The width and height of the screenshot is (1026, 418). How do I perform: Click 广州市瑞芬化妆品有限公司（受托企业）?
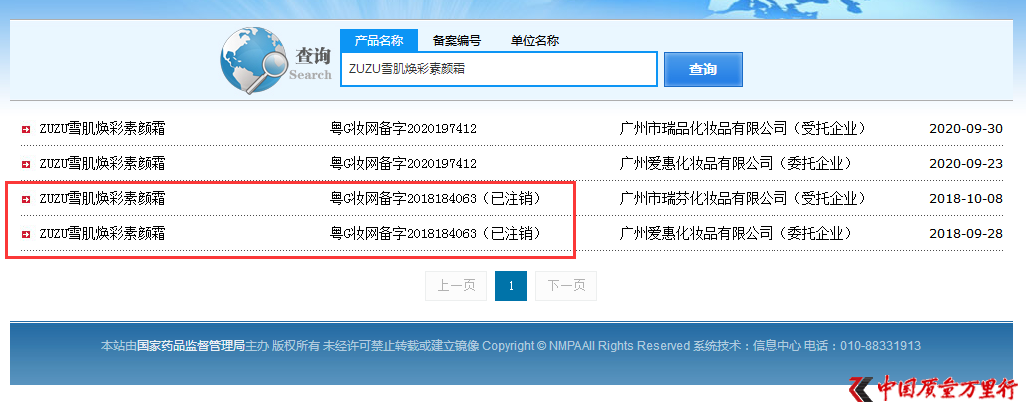(x=745, y=198)
